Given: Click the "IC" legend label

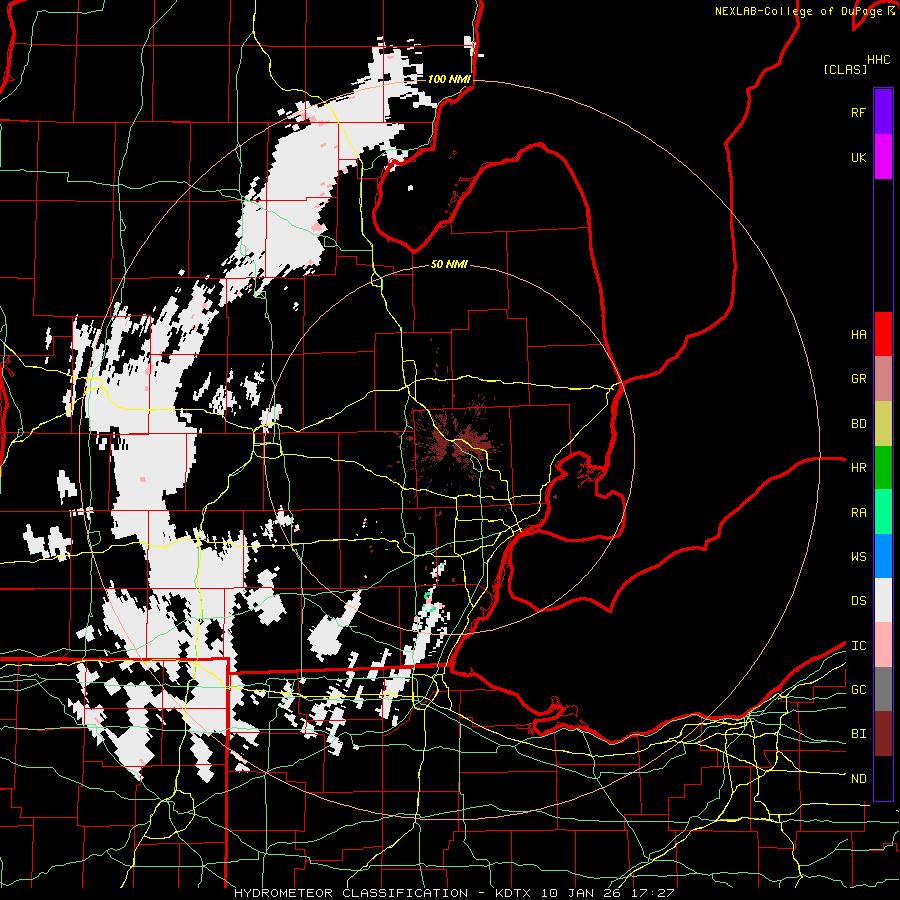Looking at the screenshot, I should (x=858, y=646).
